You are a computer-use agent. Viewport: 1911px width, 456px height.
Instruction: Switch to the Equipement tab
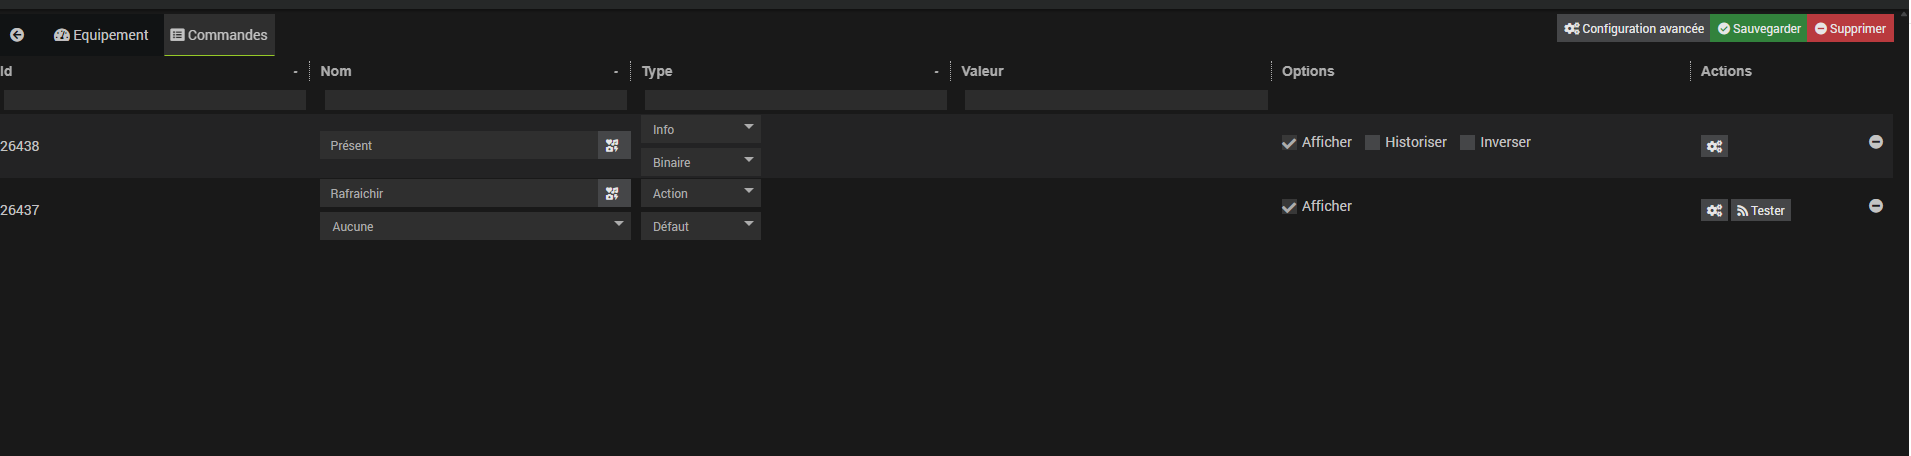coord(101,35)
